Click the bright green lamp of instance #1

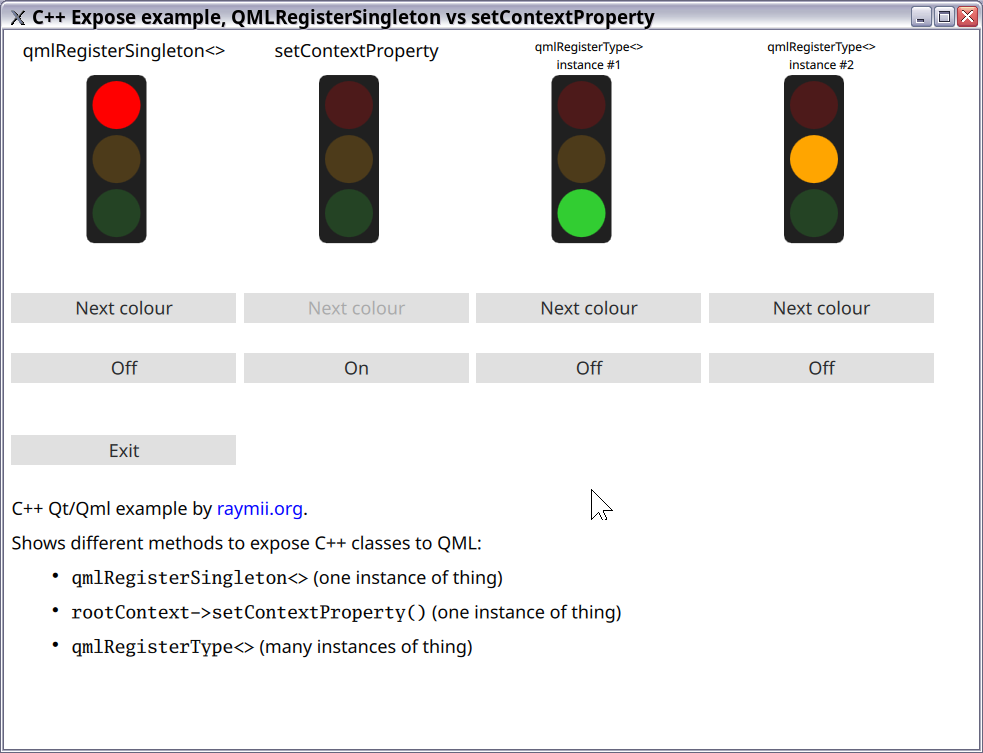(x=581, y=212)
